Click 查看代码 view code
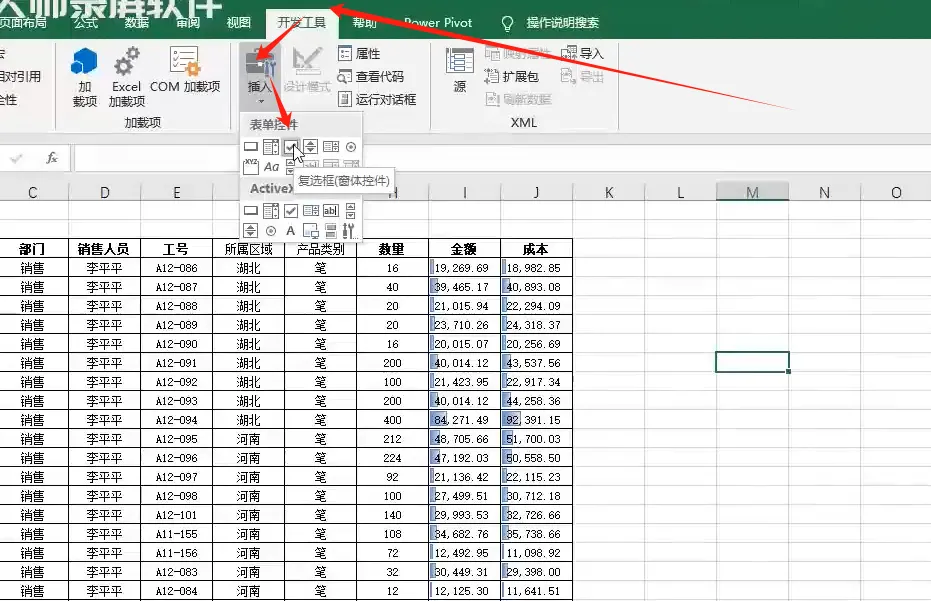Image resolution: width=931 pixels, height=601 pixels. point(370,77)
